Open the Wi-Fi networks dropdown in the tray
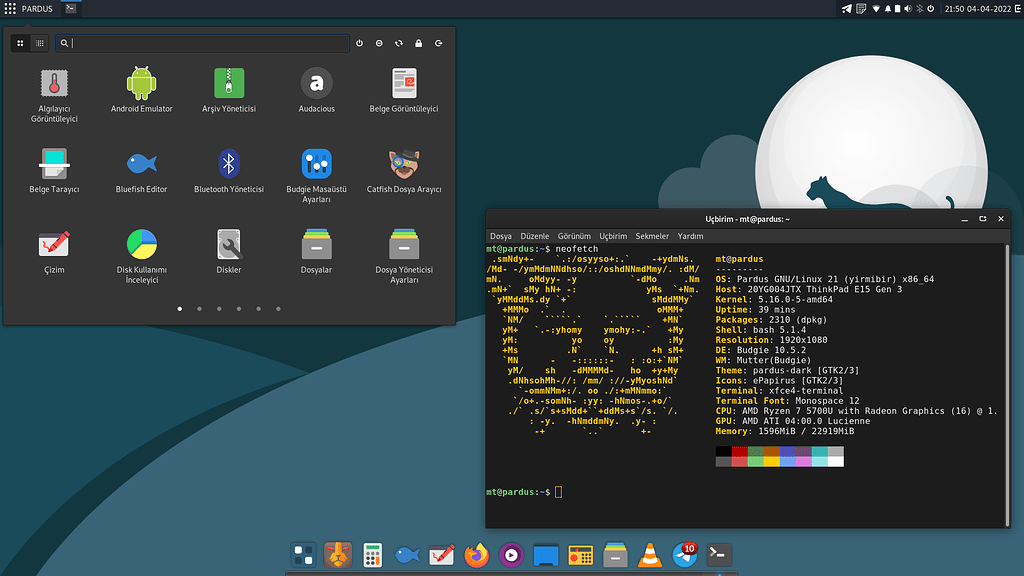1024x576 pixels. [876, 9]
